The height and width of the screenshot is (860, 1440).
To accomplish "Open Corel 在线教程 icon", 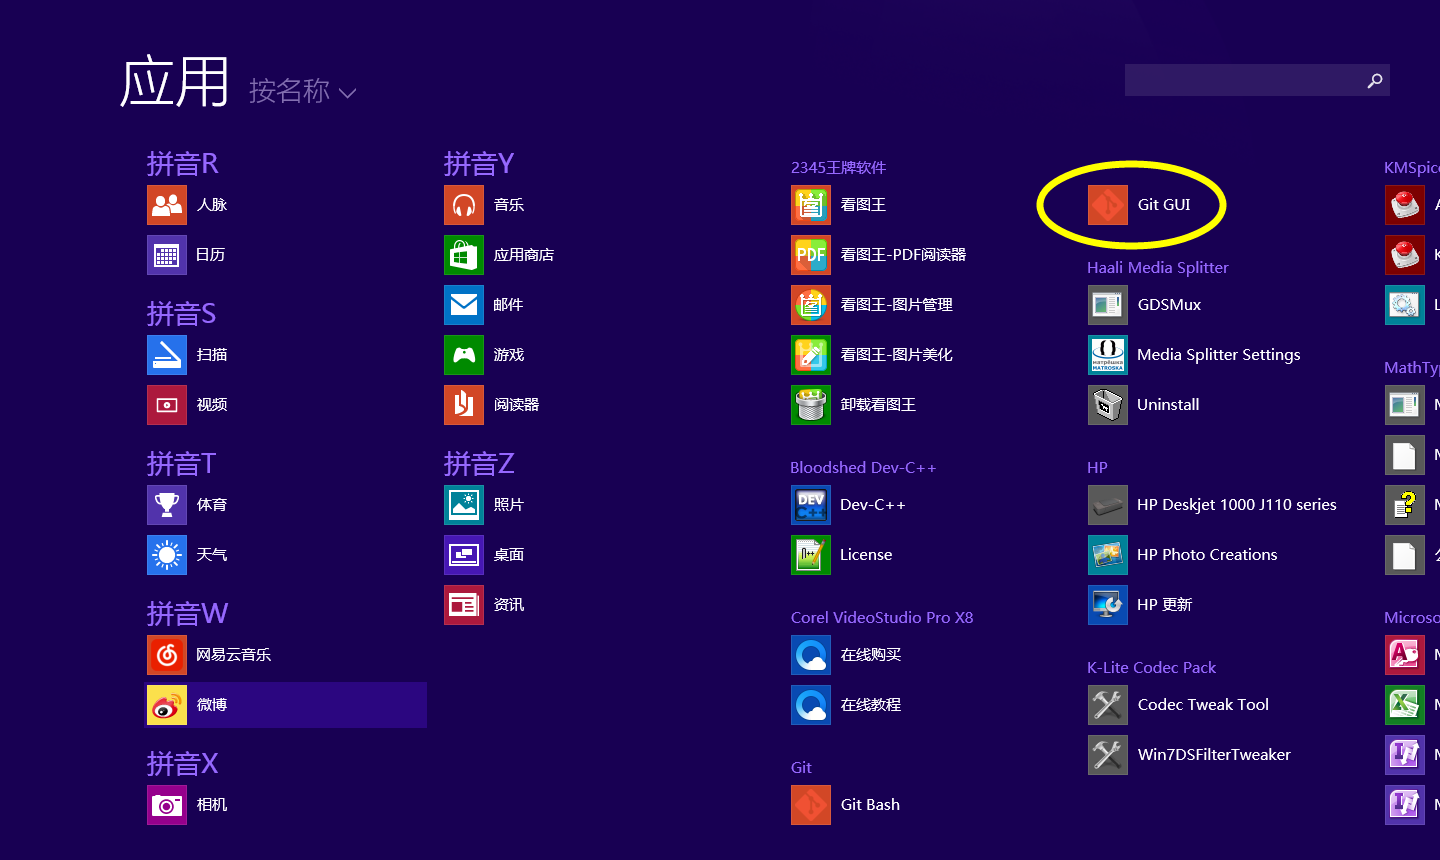I will (811, 705).
